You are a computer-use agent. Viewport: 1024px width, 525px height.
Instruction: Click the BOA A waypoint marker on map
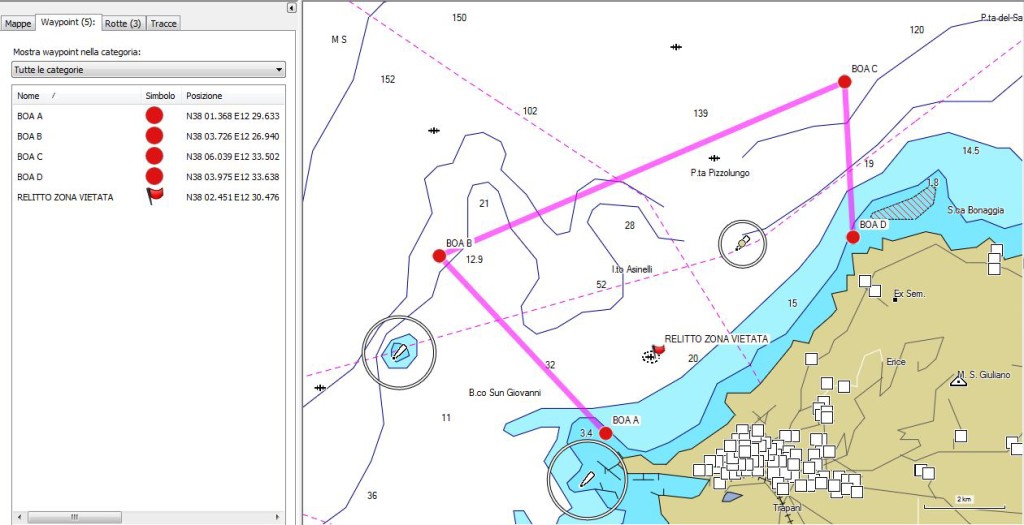[x=605, y=433]
